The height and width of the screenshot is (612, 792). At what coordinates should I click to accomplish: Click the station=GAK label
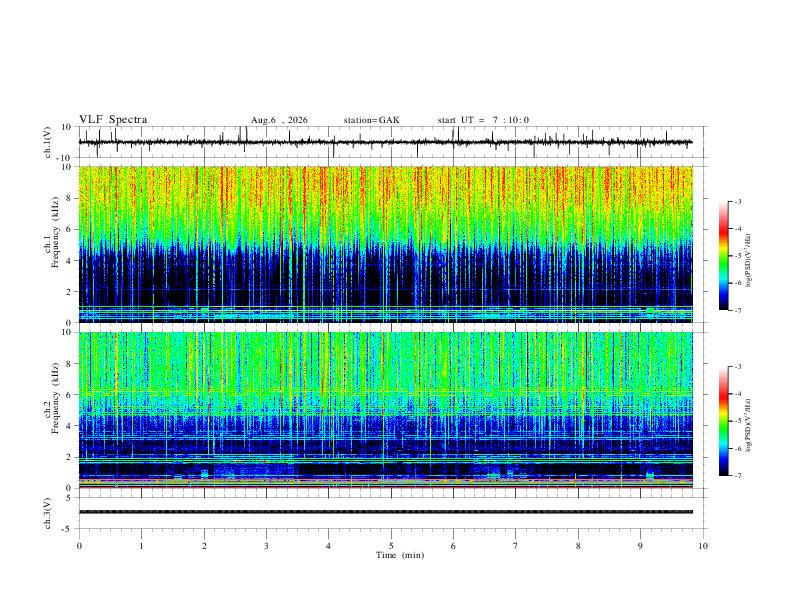click(371, 120)
